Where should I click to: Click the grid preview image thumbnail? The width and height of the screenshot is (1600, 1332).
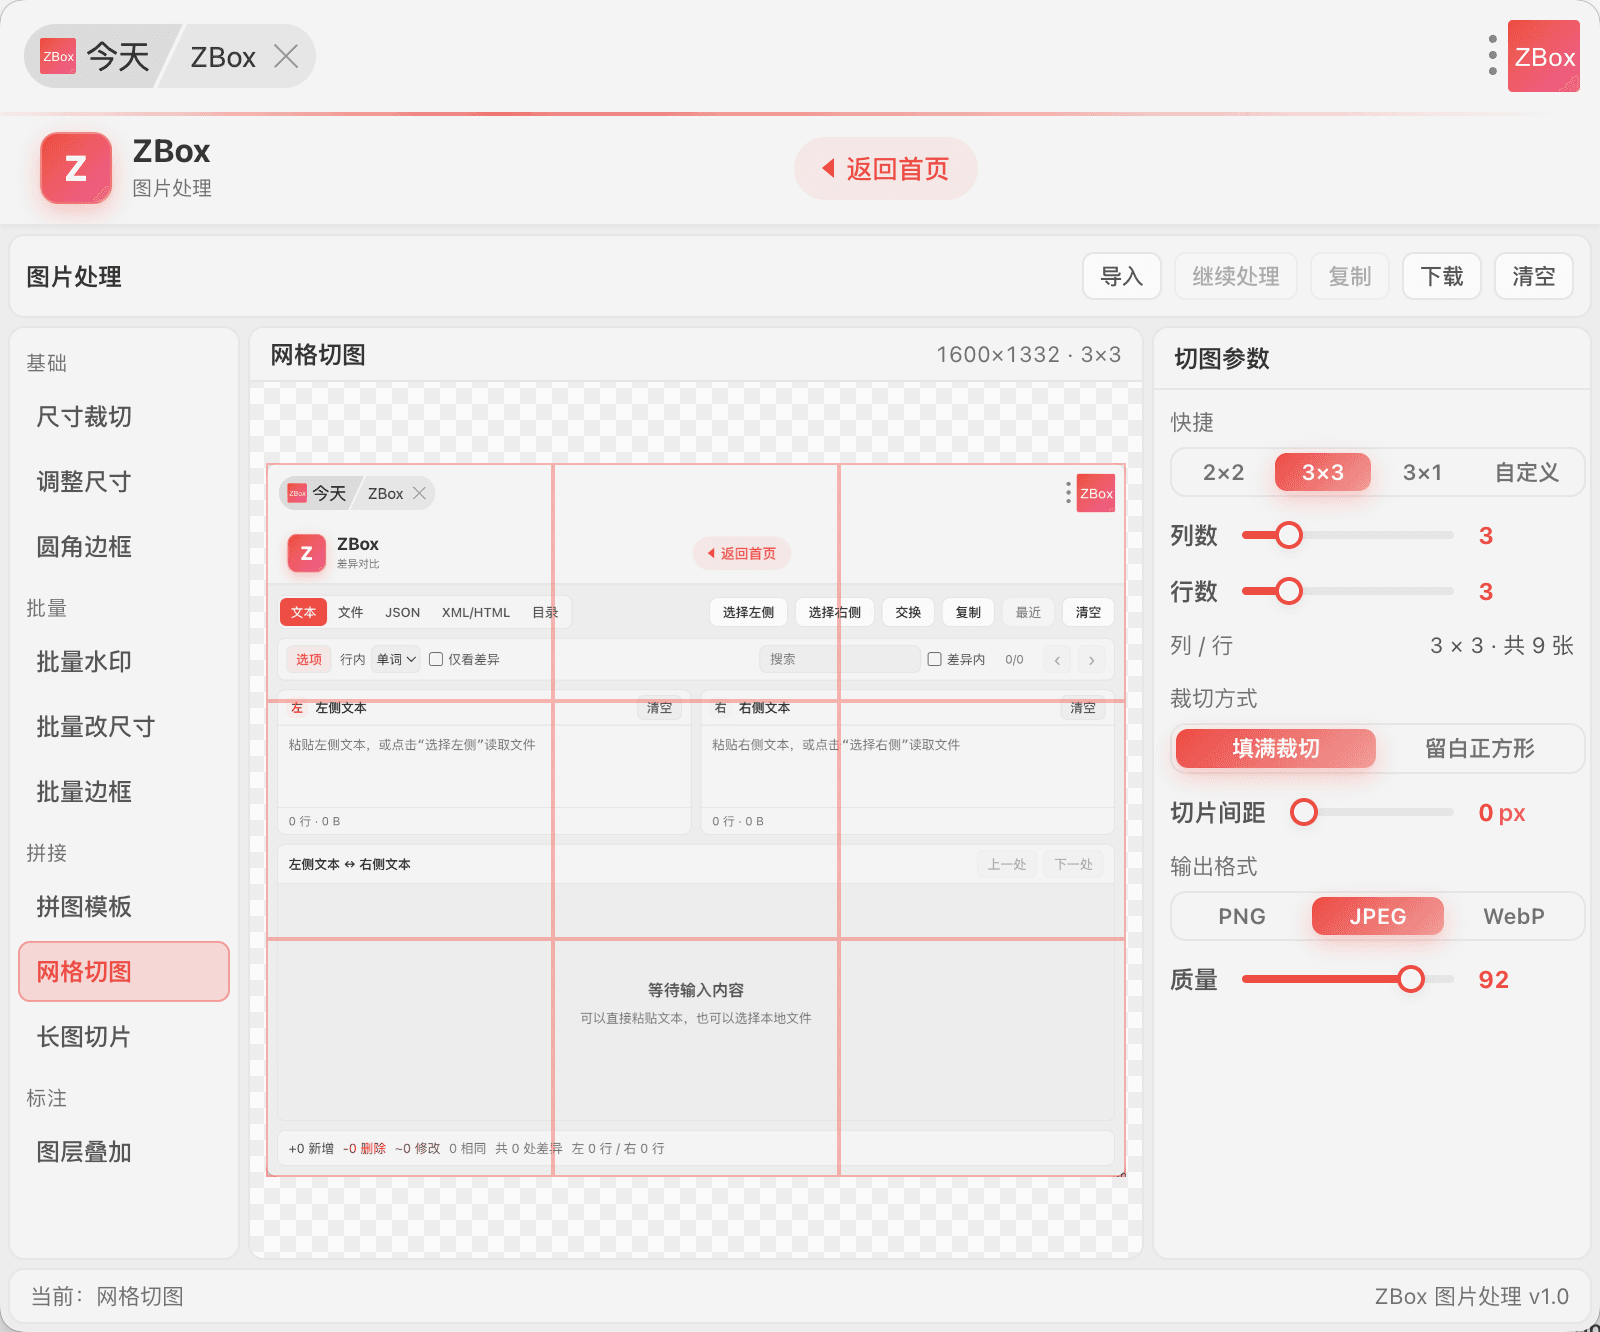pos(696,820)
